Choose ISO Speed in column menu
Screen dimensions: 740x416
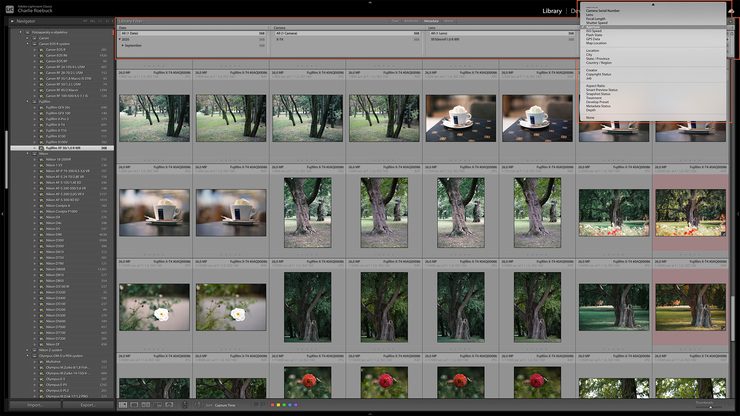(594, 31)
